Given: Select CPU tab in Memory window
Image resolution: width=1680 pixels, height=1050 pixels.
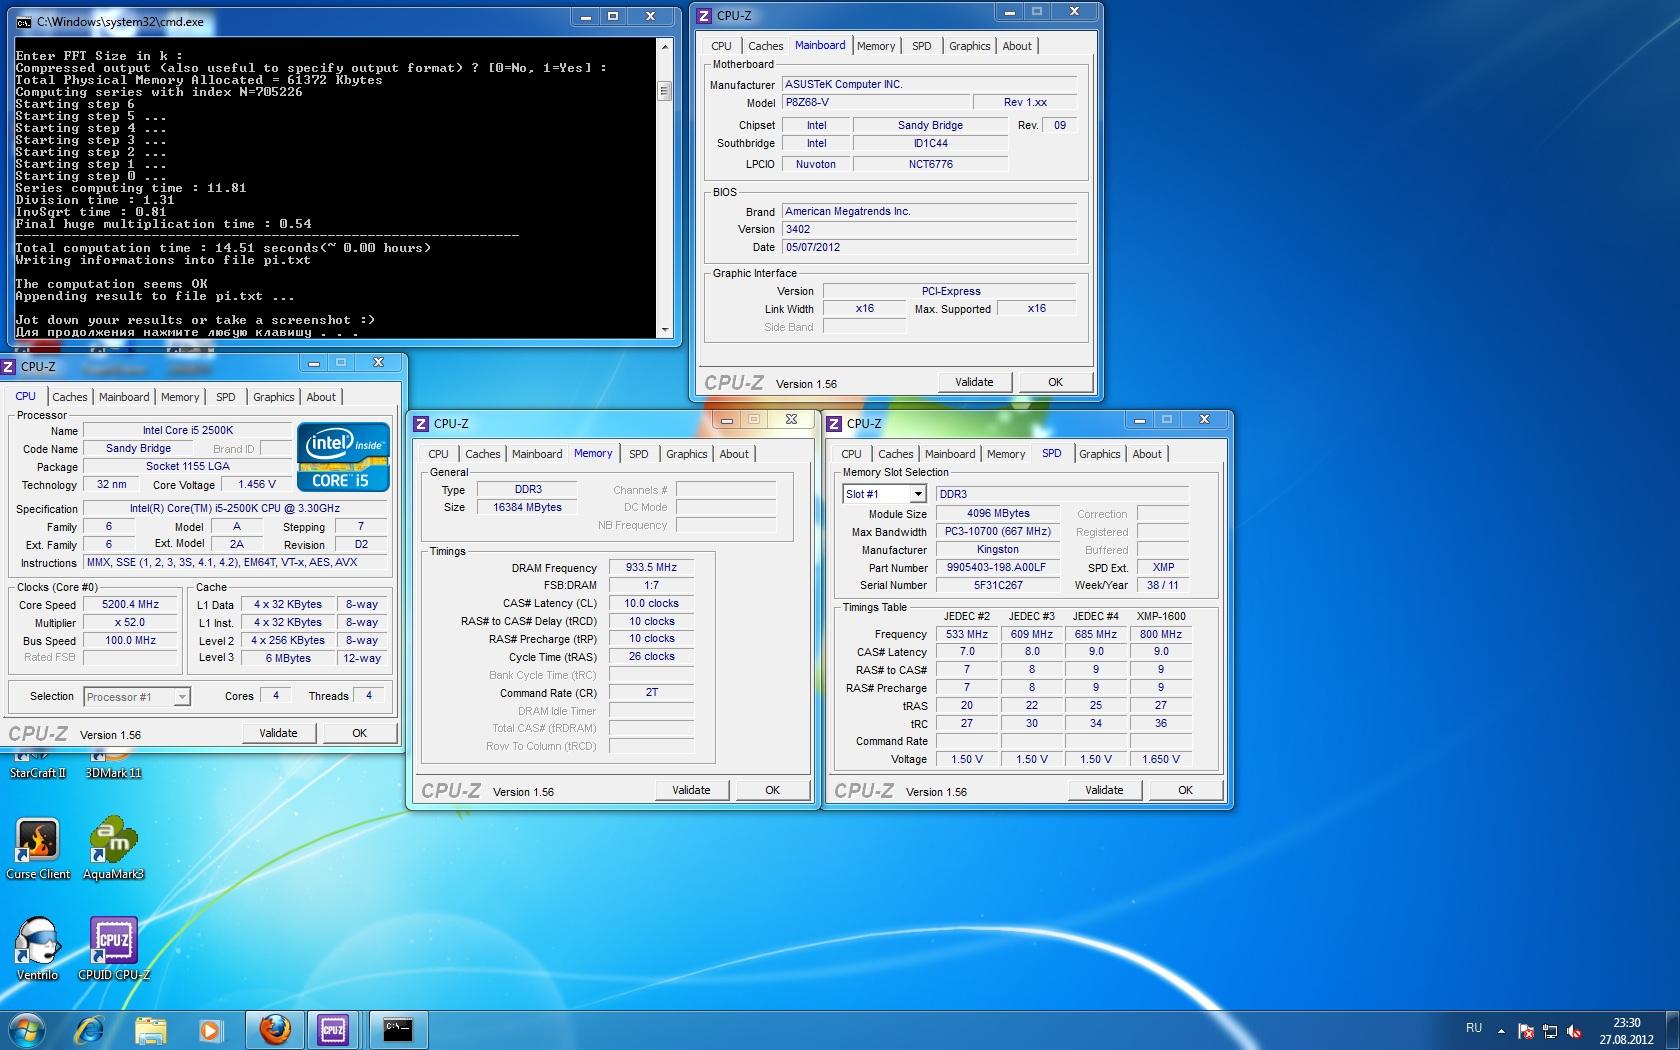Looking at the screenshot, I should coord(438,454).
